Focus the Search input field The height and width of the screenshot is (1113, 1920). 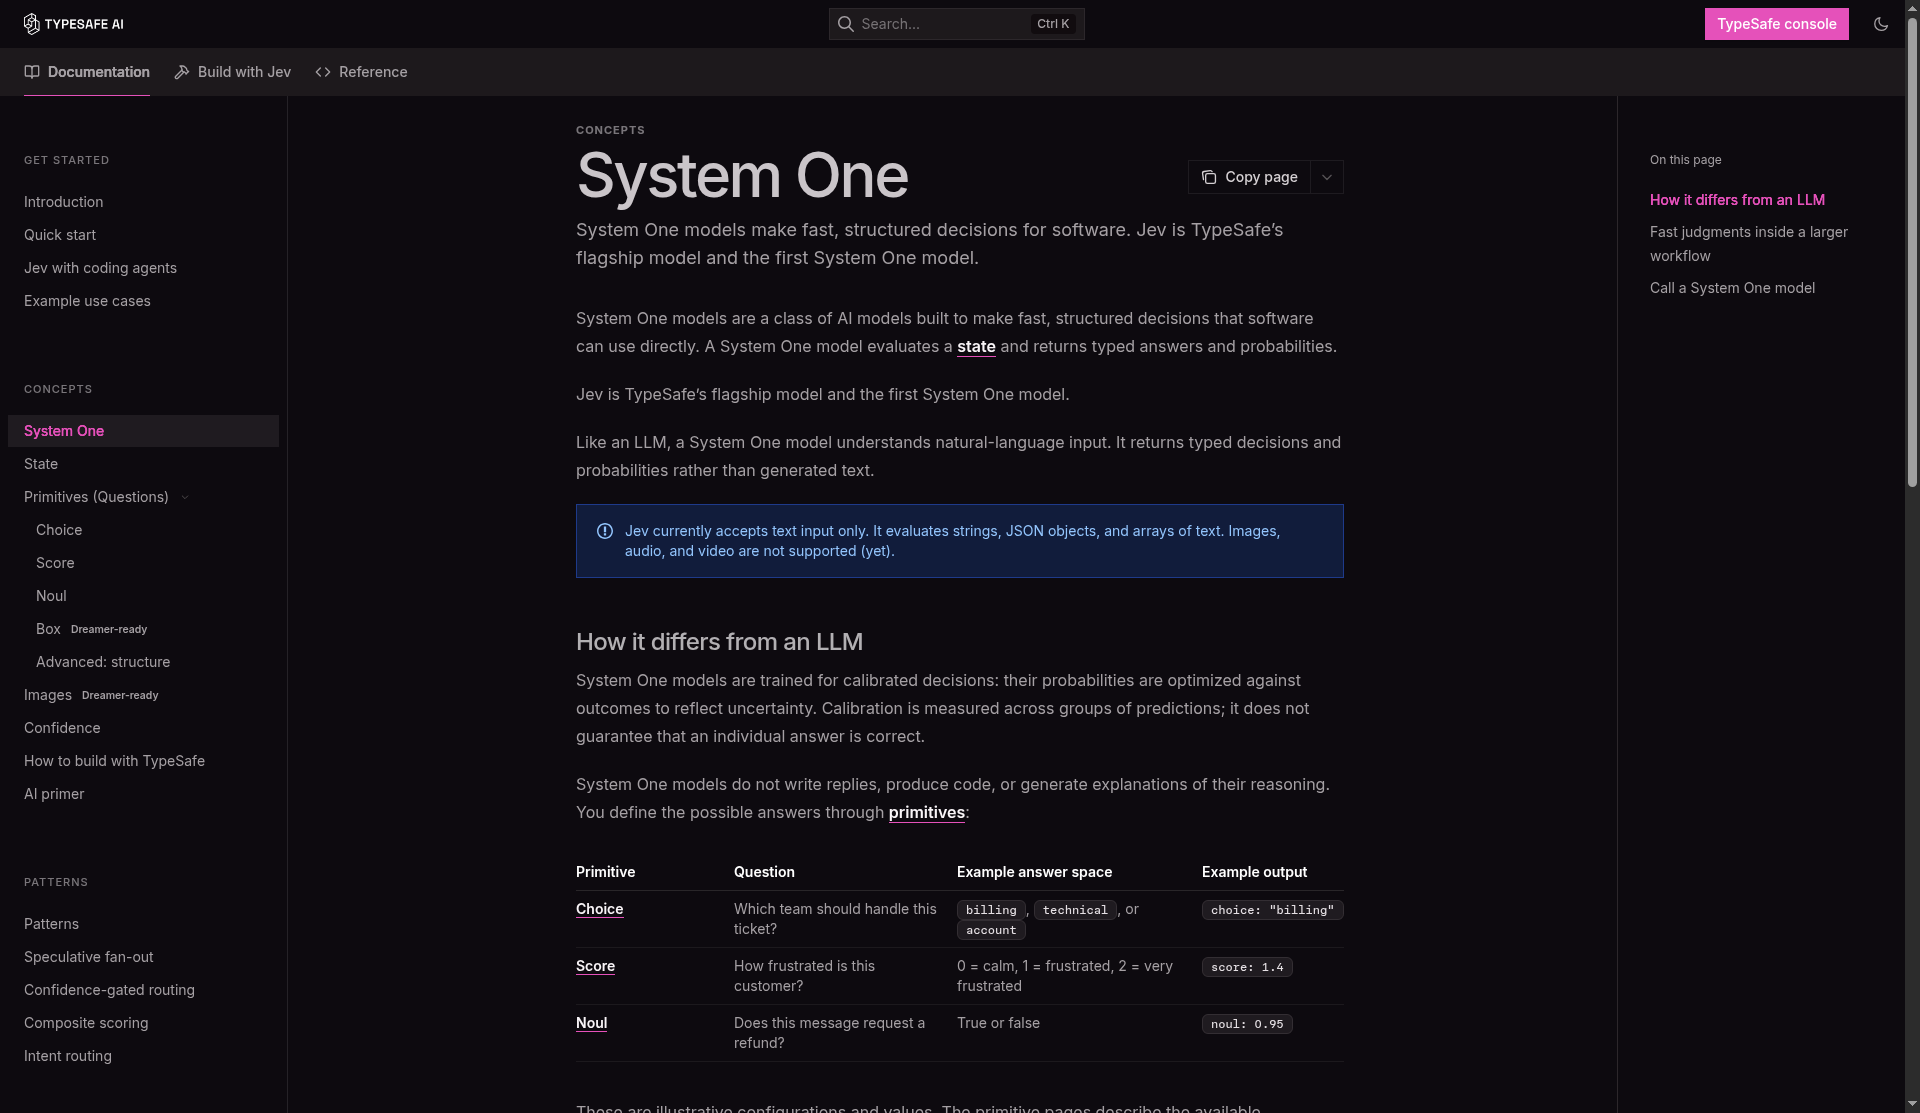[x=956, y=24]
